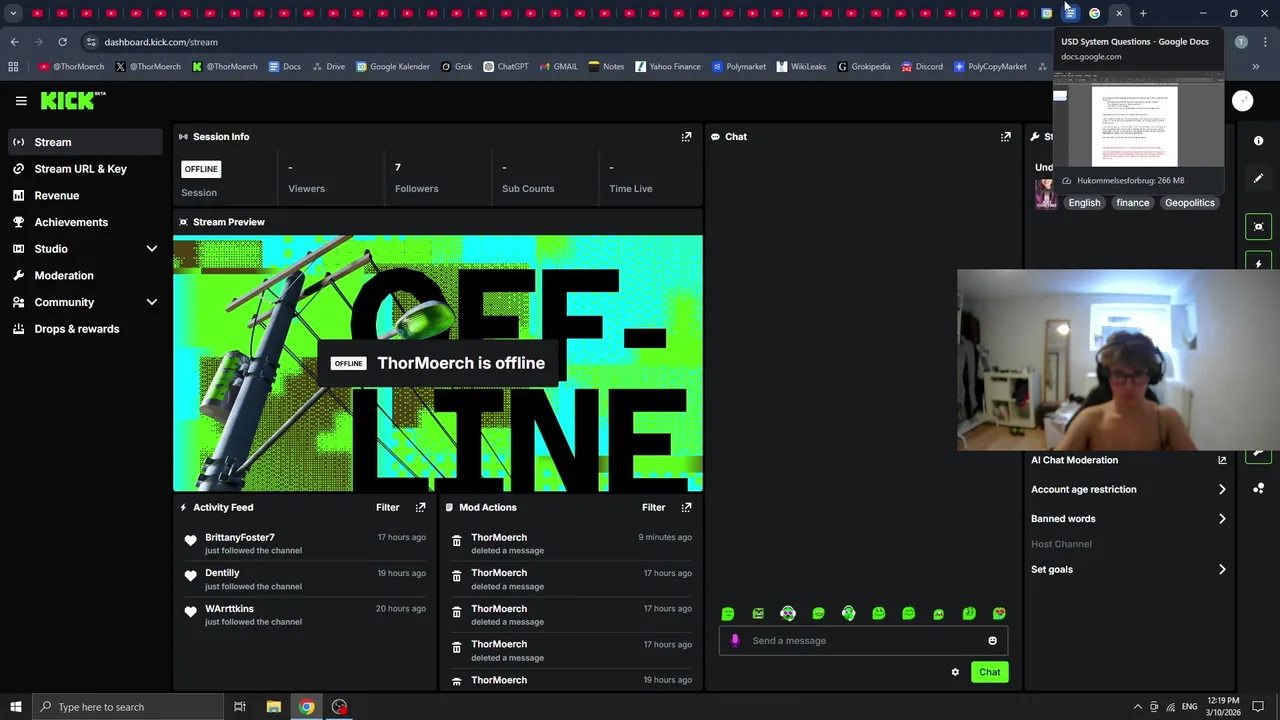This screenshot has height=720, width=1280.
Task: Open the taskbar notification center
Action: pos(1258,707)
